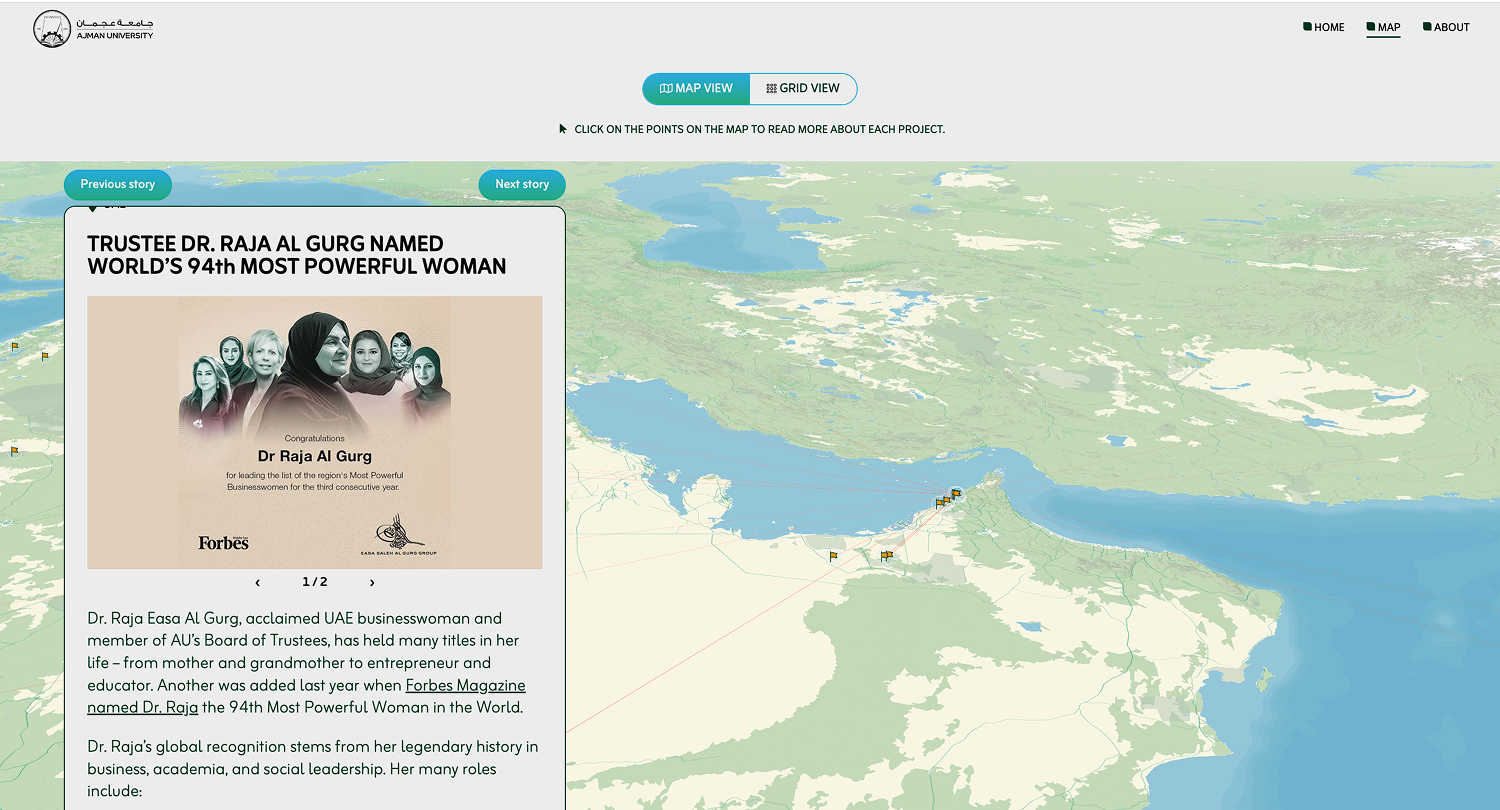
Task: Open the ABOUT page
Action: pos(1446,27)
